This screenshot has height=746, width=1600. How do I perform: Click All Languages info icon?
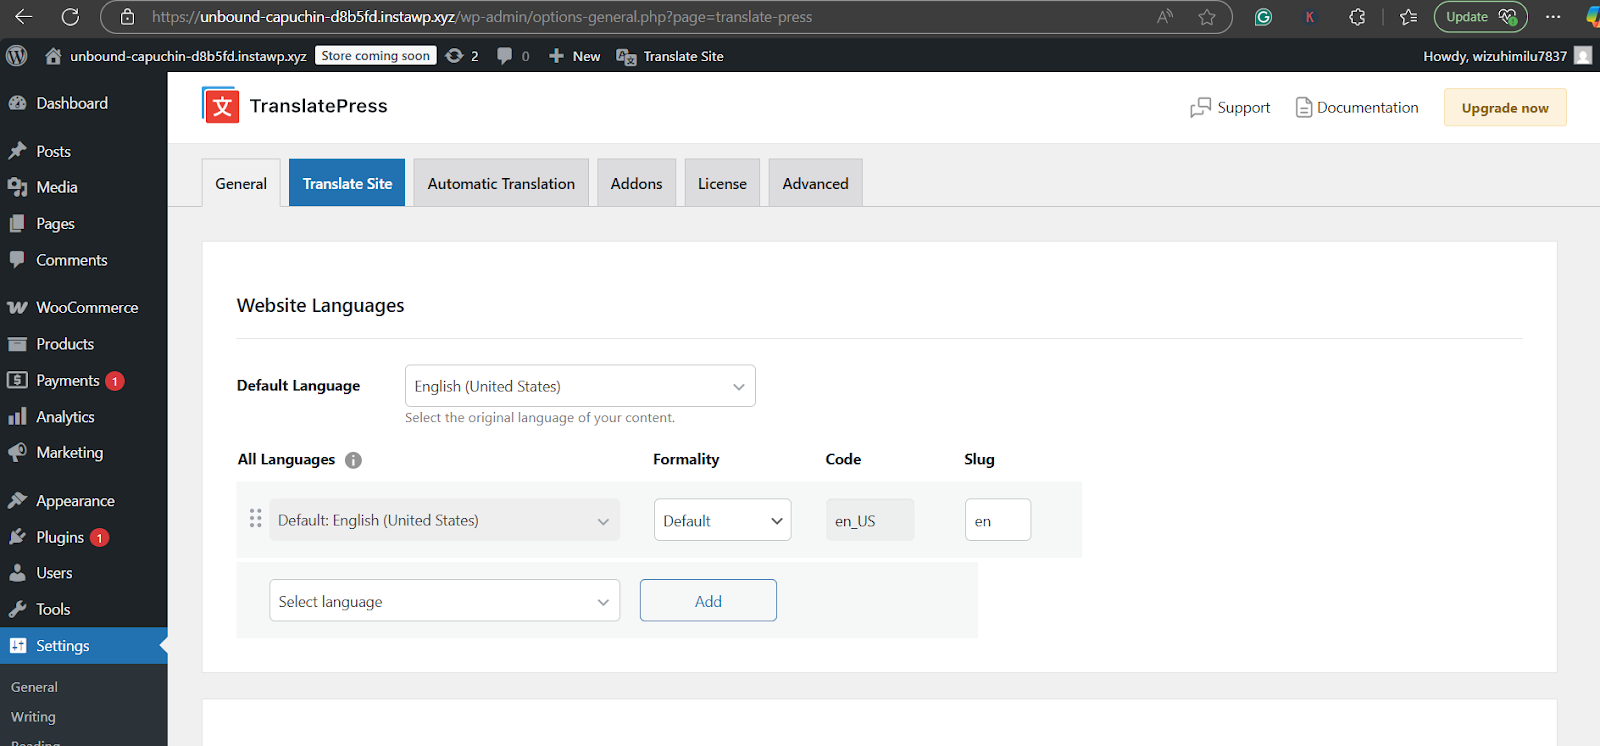pyautogui.click(x=353, y=460)
